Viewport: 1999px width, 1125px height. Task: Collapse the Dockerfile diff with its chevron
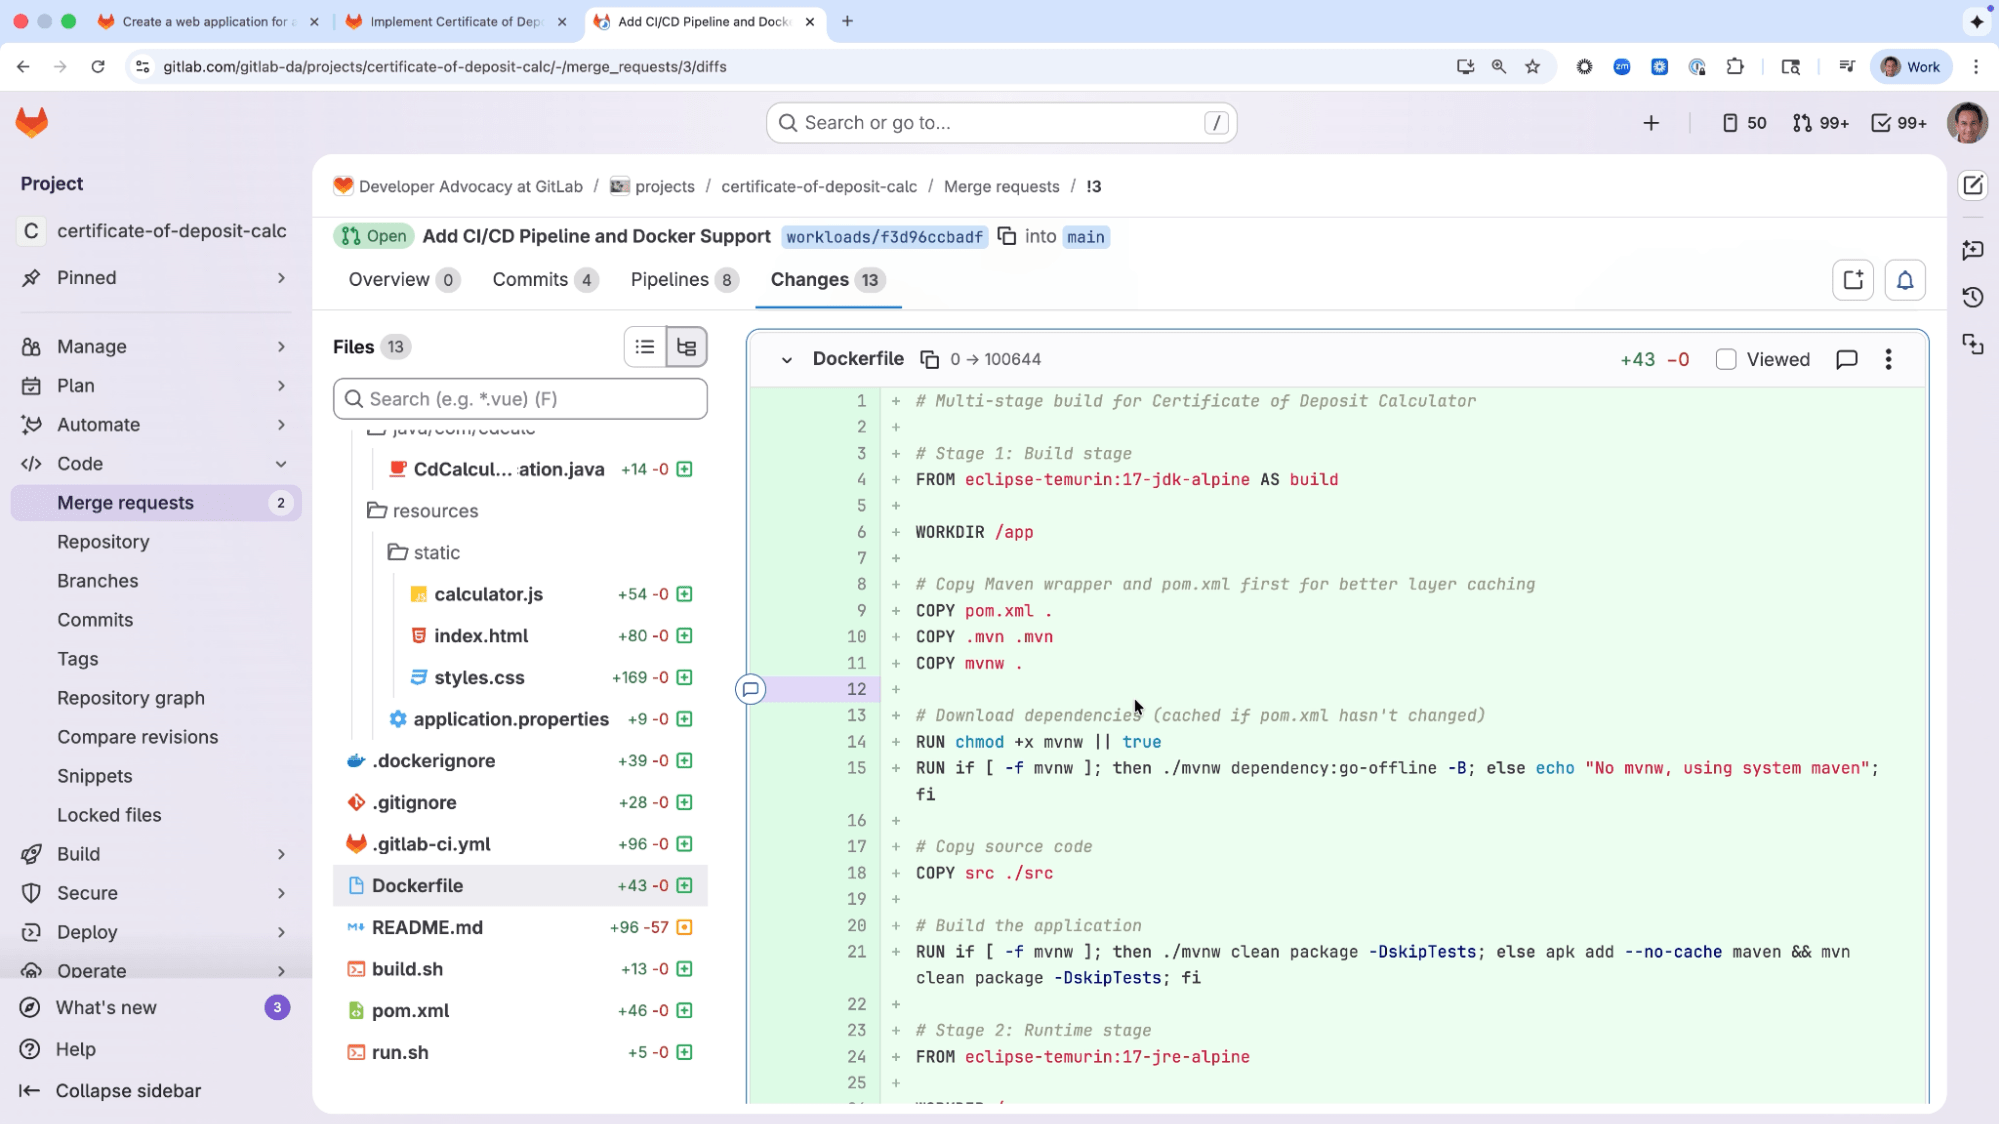[787, 359]
